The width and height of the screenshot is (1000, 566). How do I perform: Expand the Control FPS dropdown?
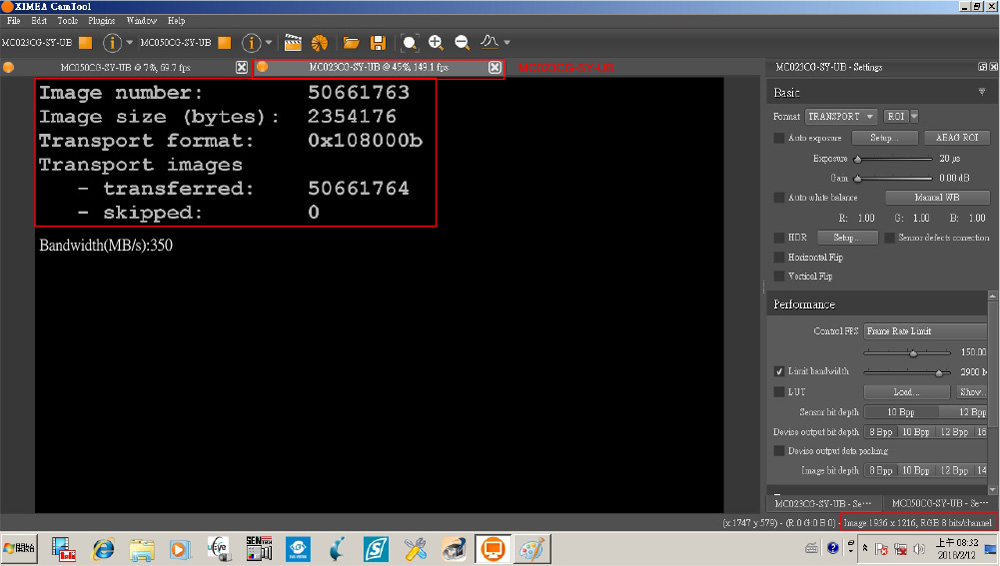pyautogui.click(x=924, y=331)
